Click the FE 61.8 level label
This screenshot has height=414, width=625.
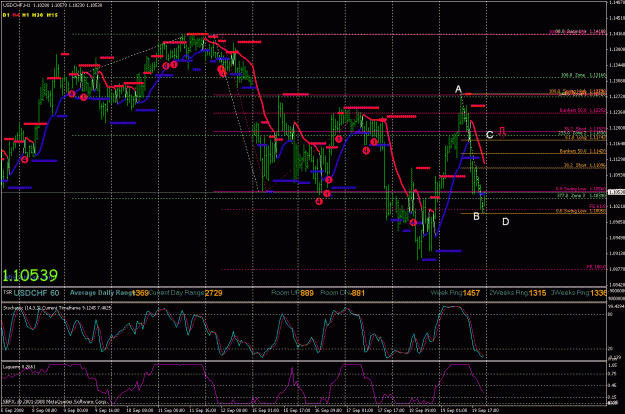point(598,206)
